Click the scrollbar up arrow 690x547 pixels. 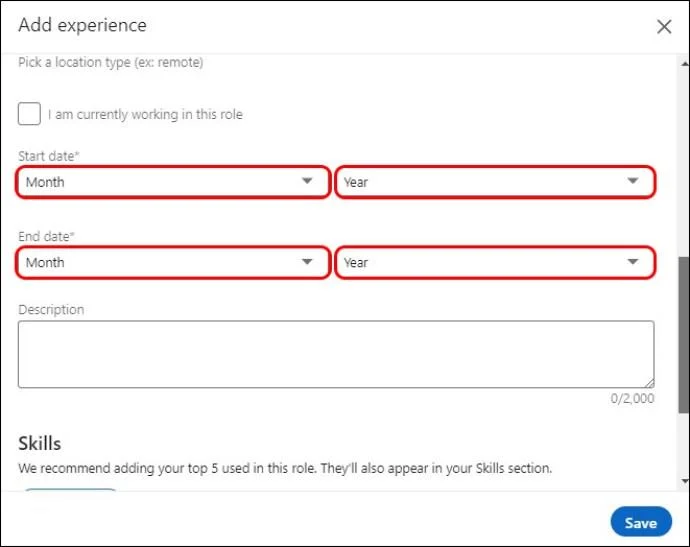(x=685, y=64)
